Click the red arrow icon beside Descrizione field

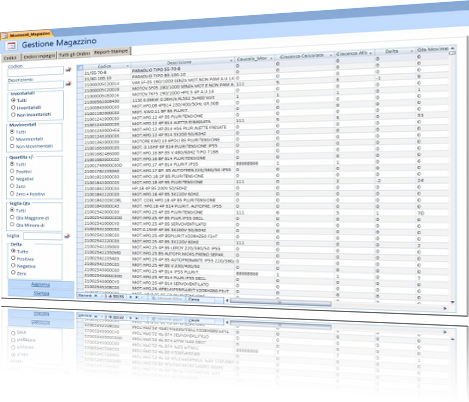click(x=68, y=83)
